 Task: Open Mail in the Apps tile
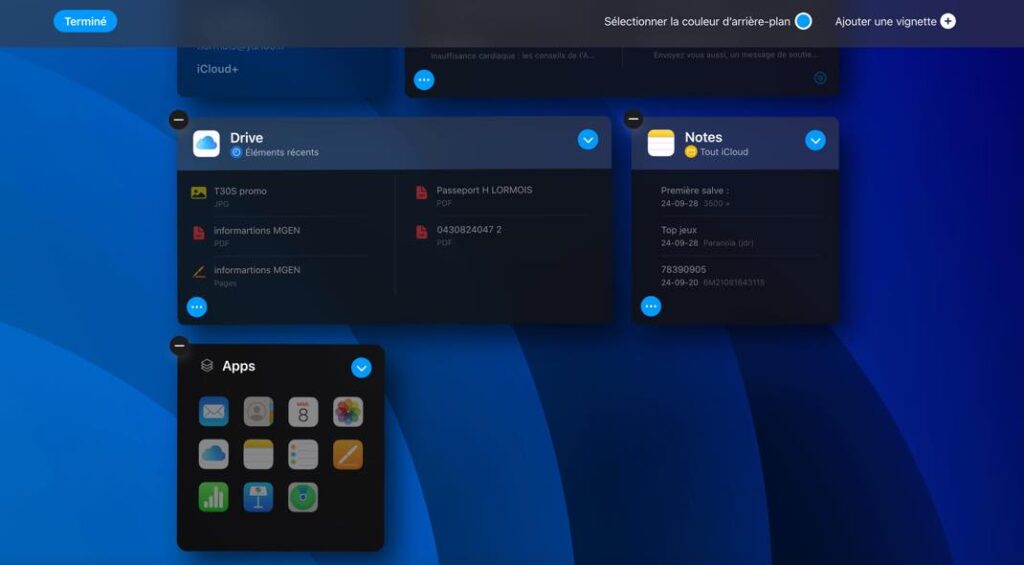tap(214, 412)
